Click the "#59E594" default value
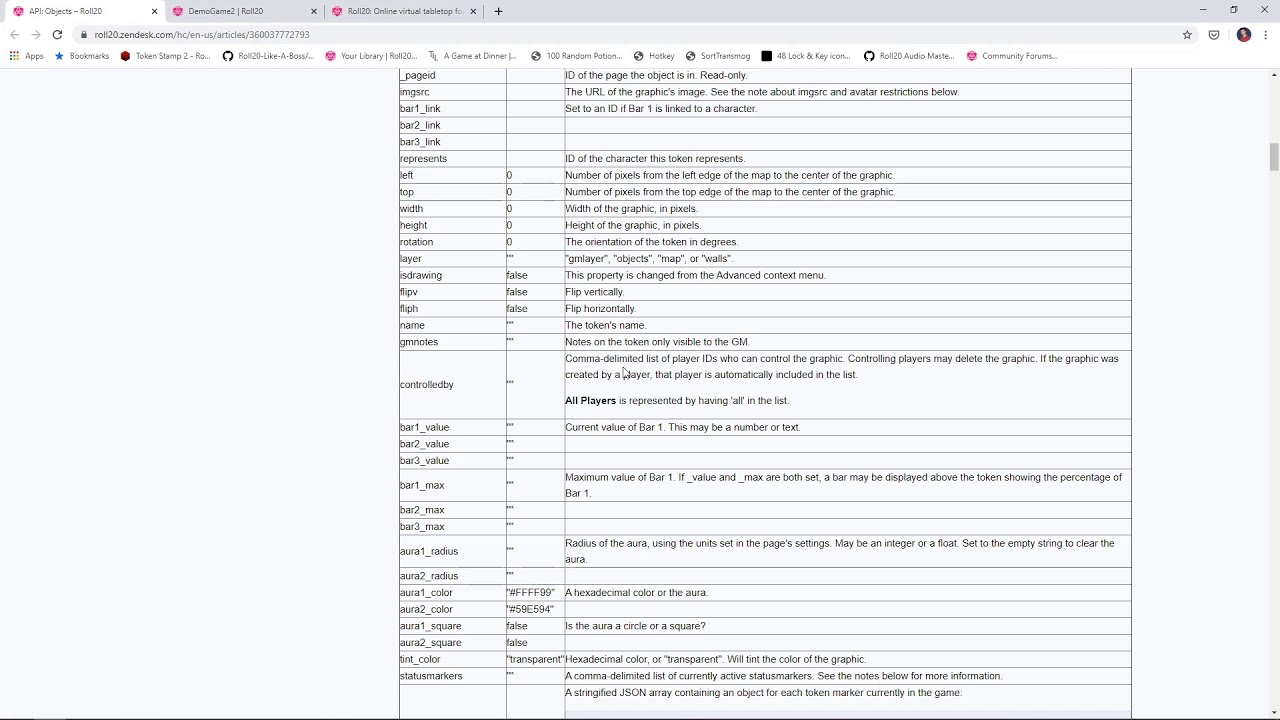Screen dimensions: 1280x720 tap(530, 609)
